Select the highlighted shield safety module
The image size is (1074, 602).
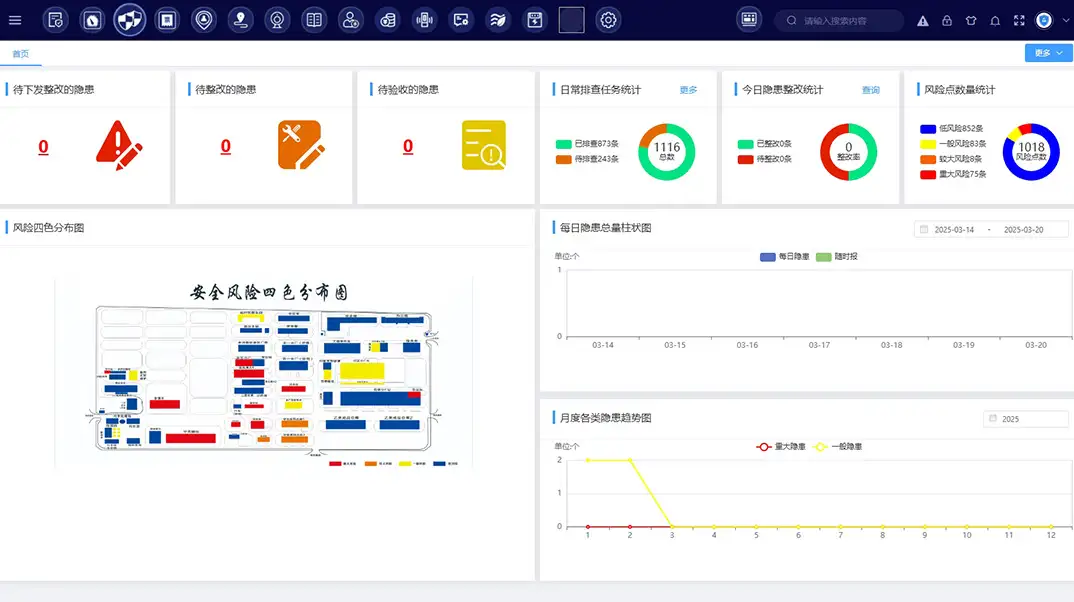(x=129, y=20)
